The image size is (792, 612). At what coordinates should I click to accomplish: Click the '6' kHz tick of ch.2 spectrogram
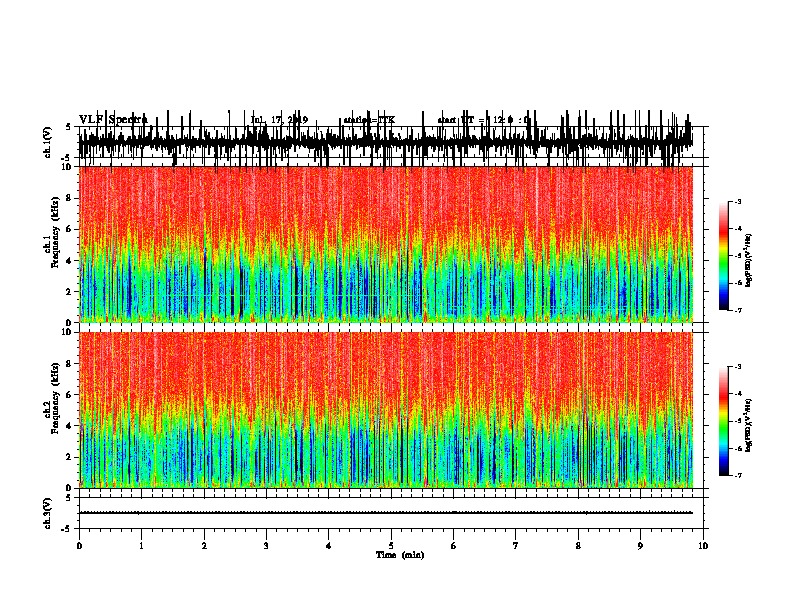point(69,395)
